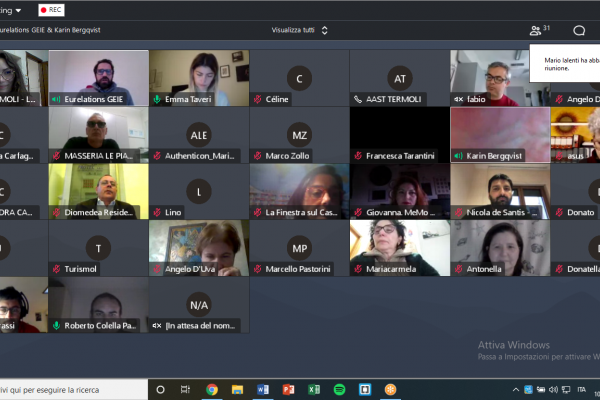Screen dimensions: 600x400
Task: Click muted mic icon beside Donato
Action: [x=559, y=212]
